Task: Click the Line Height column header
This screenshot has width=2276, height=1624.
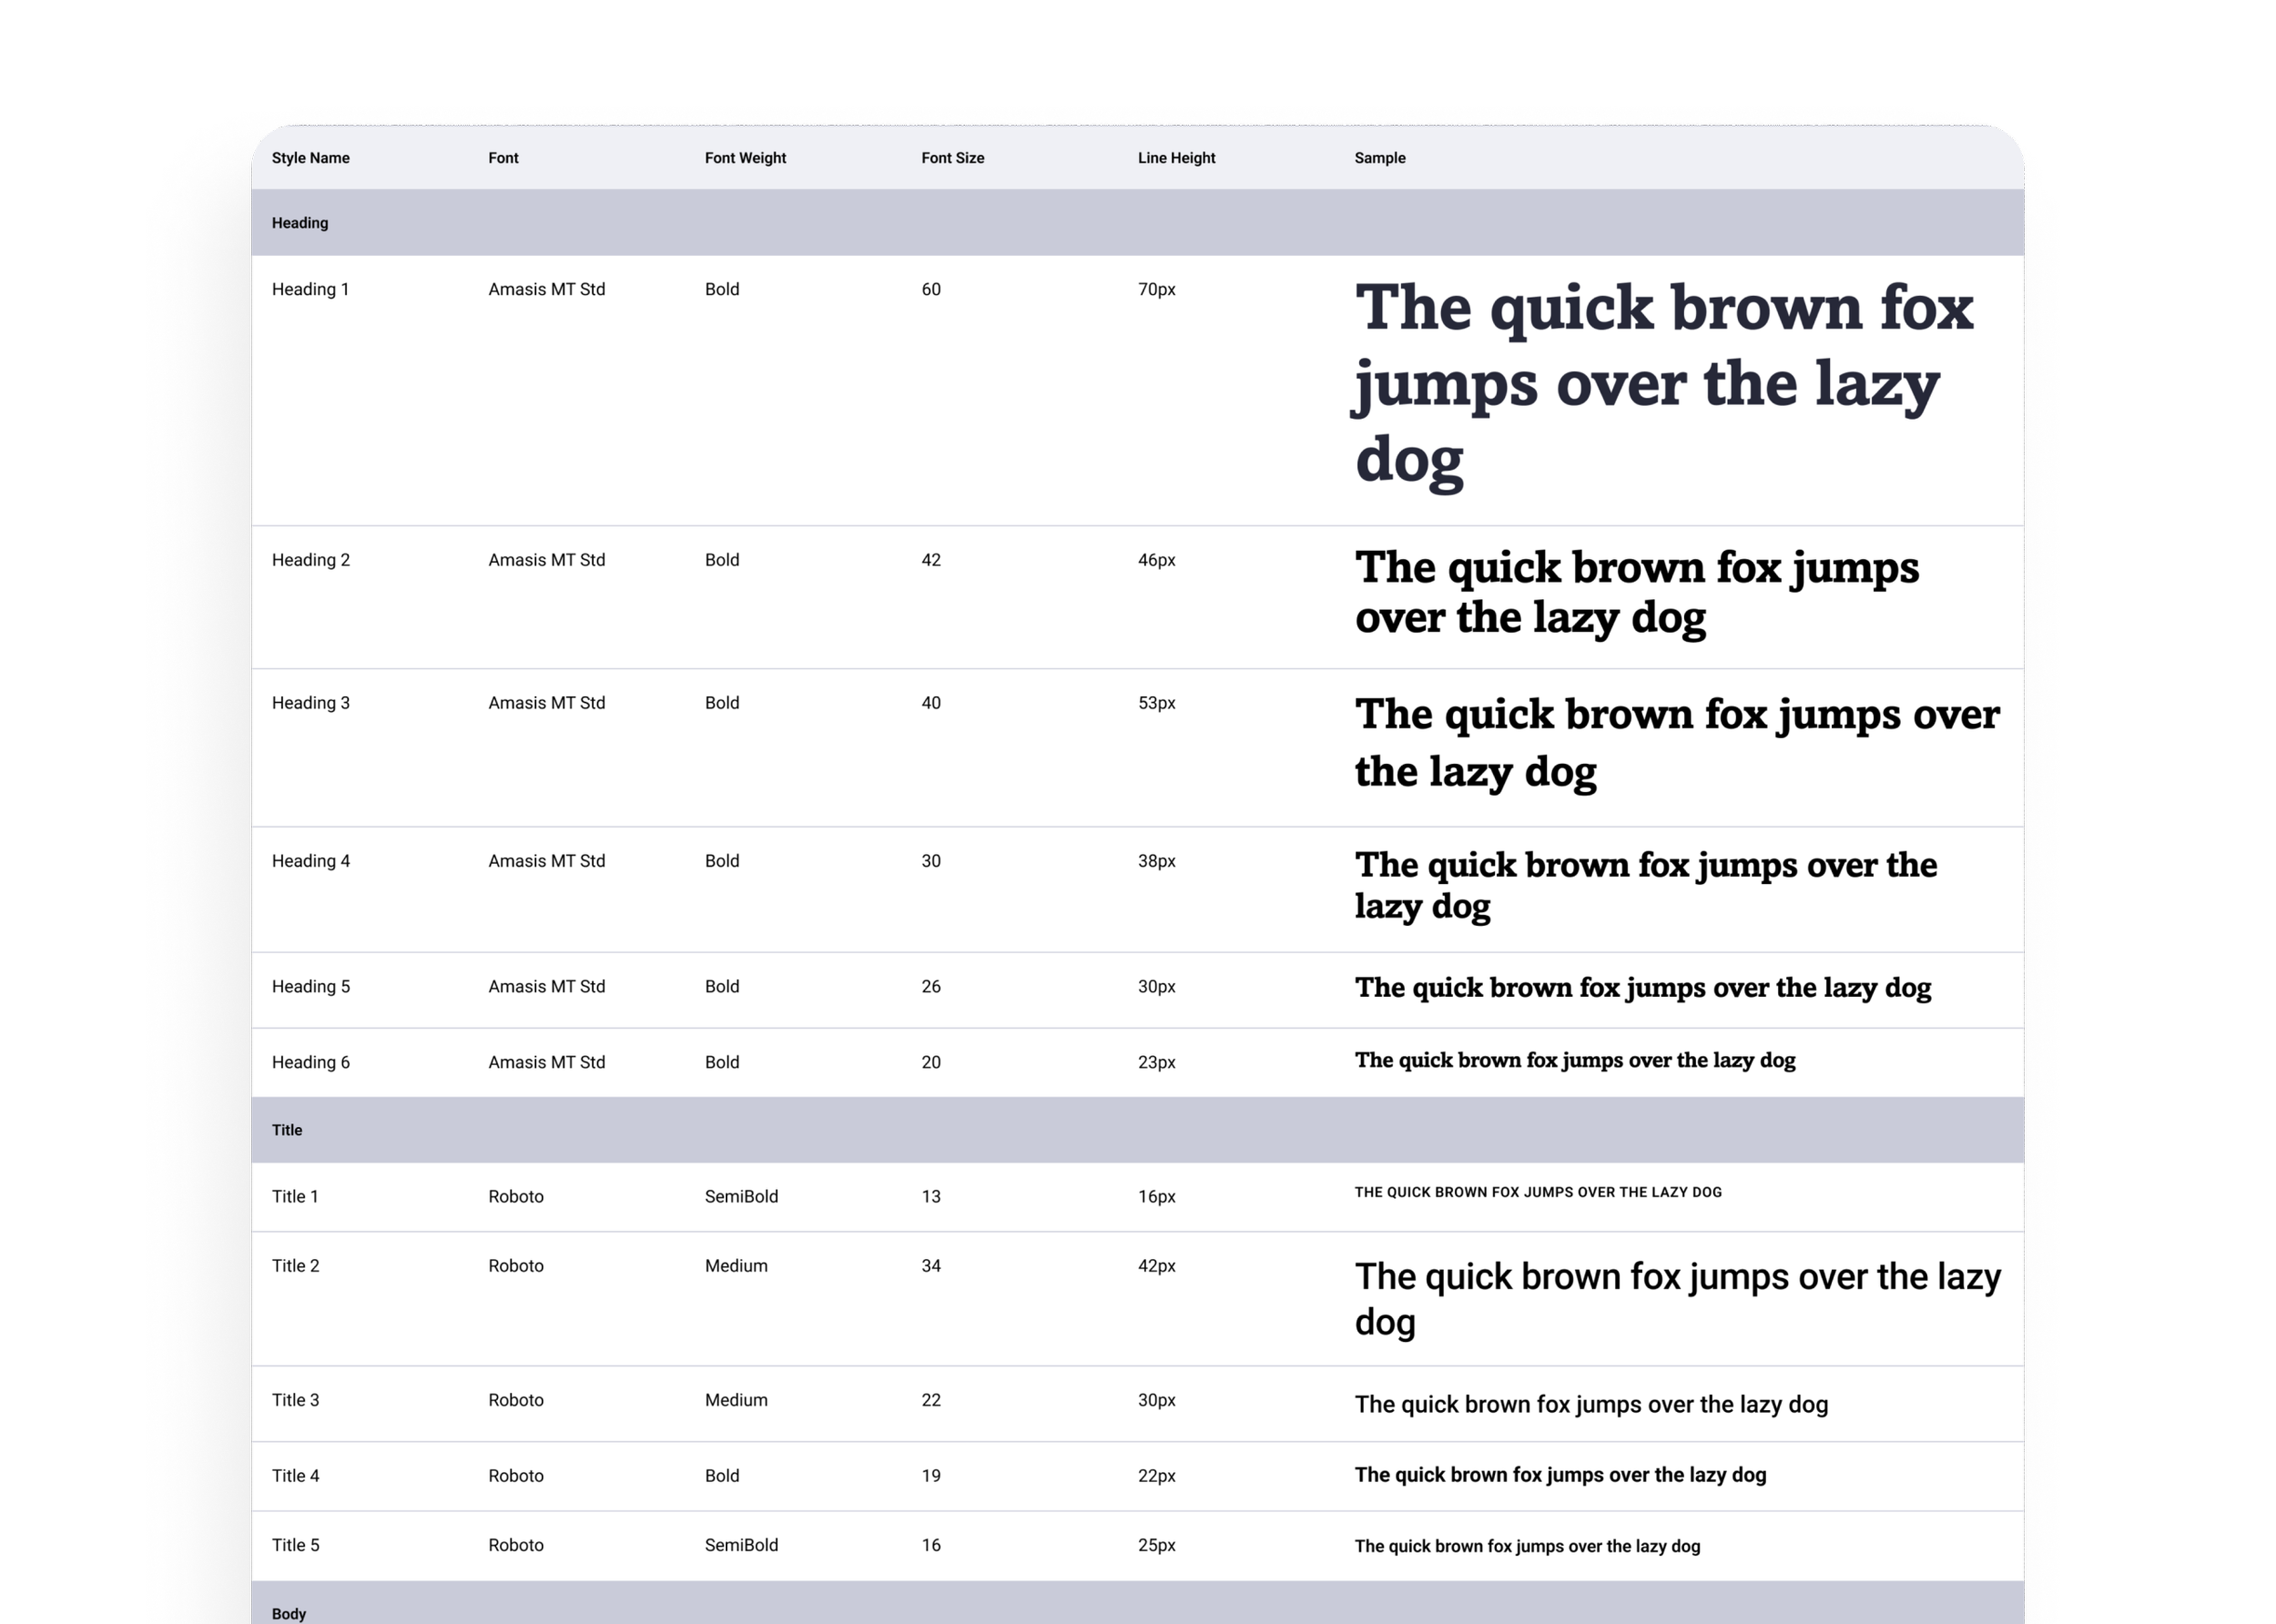Action: point(1176,158)
